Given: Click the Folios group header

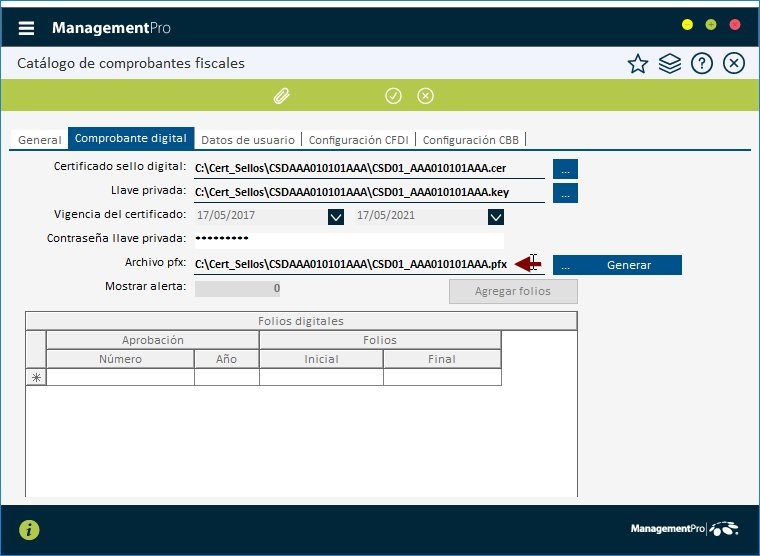Looking at the screenshot, I should tap(380, 340).
